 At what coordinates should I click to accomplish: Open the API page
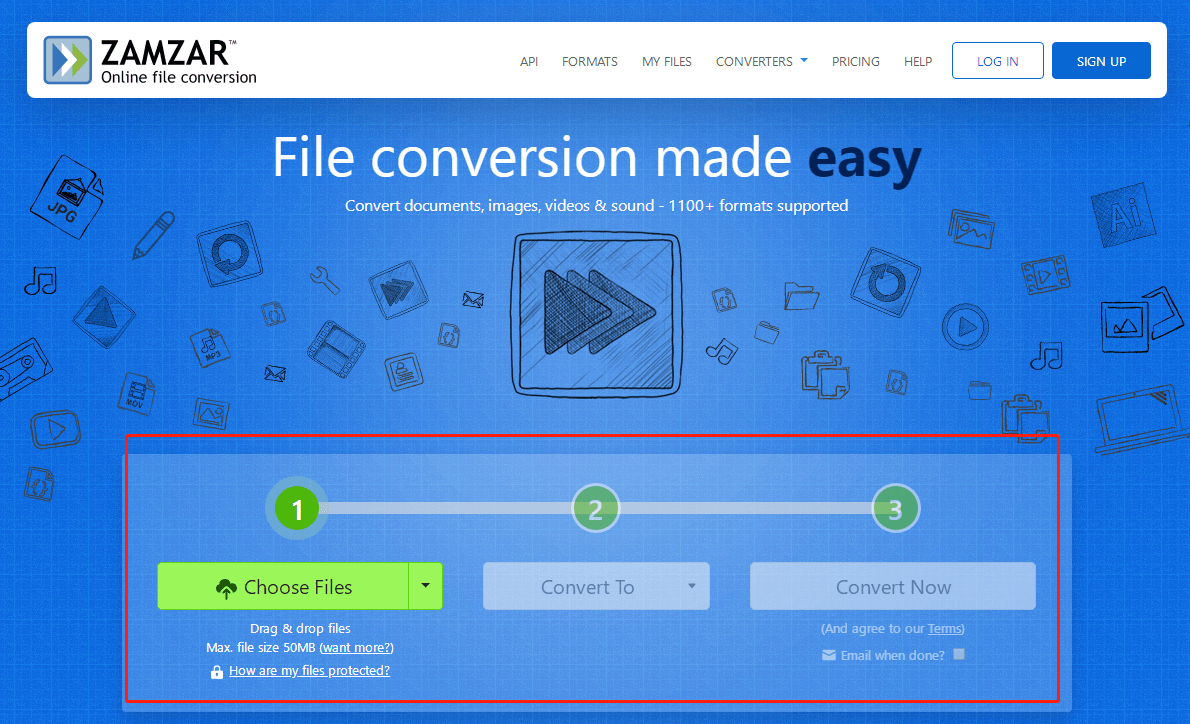[529, 61]
